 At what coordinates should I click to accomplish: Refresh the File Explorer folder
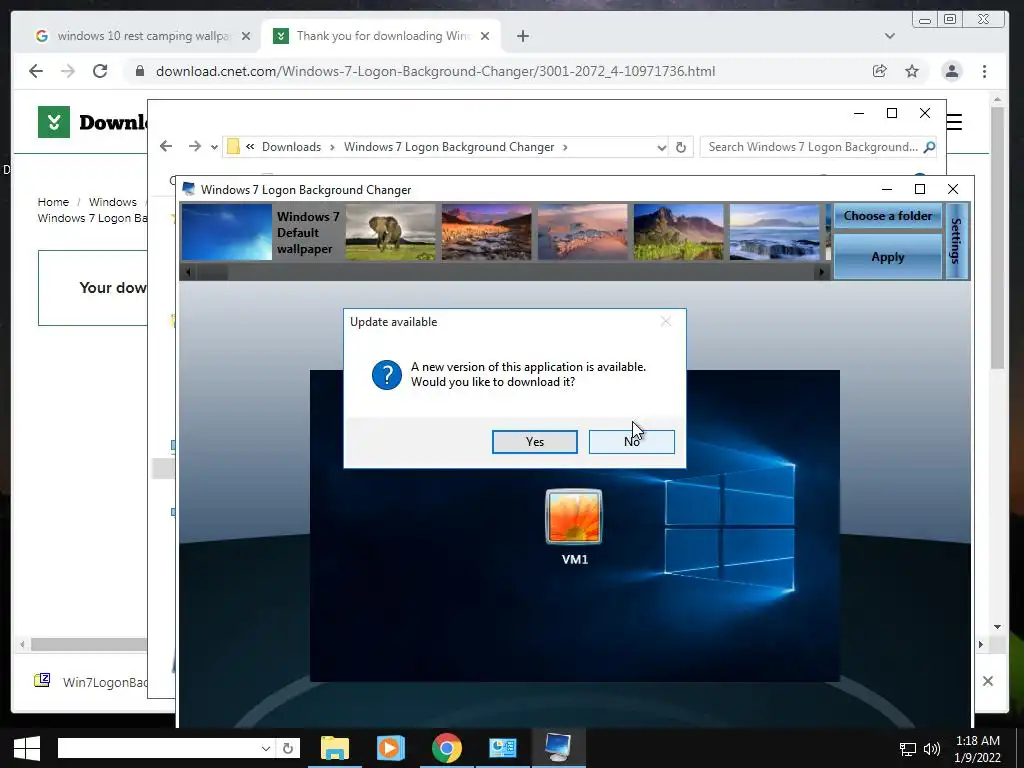pyautogui.click(x=680, y=148)
